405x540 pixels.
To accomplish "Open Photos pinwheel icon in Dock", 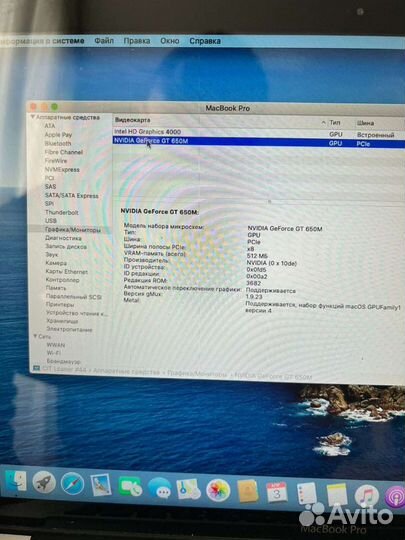I will [x=218, y=490].
